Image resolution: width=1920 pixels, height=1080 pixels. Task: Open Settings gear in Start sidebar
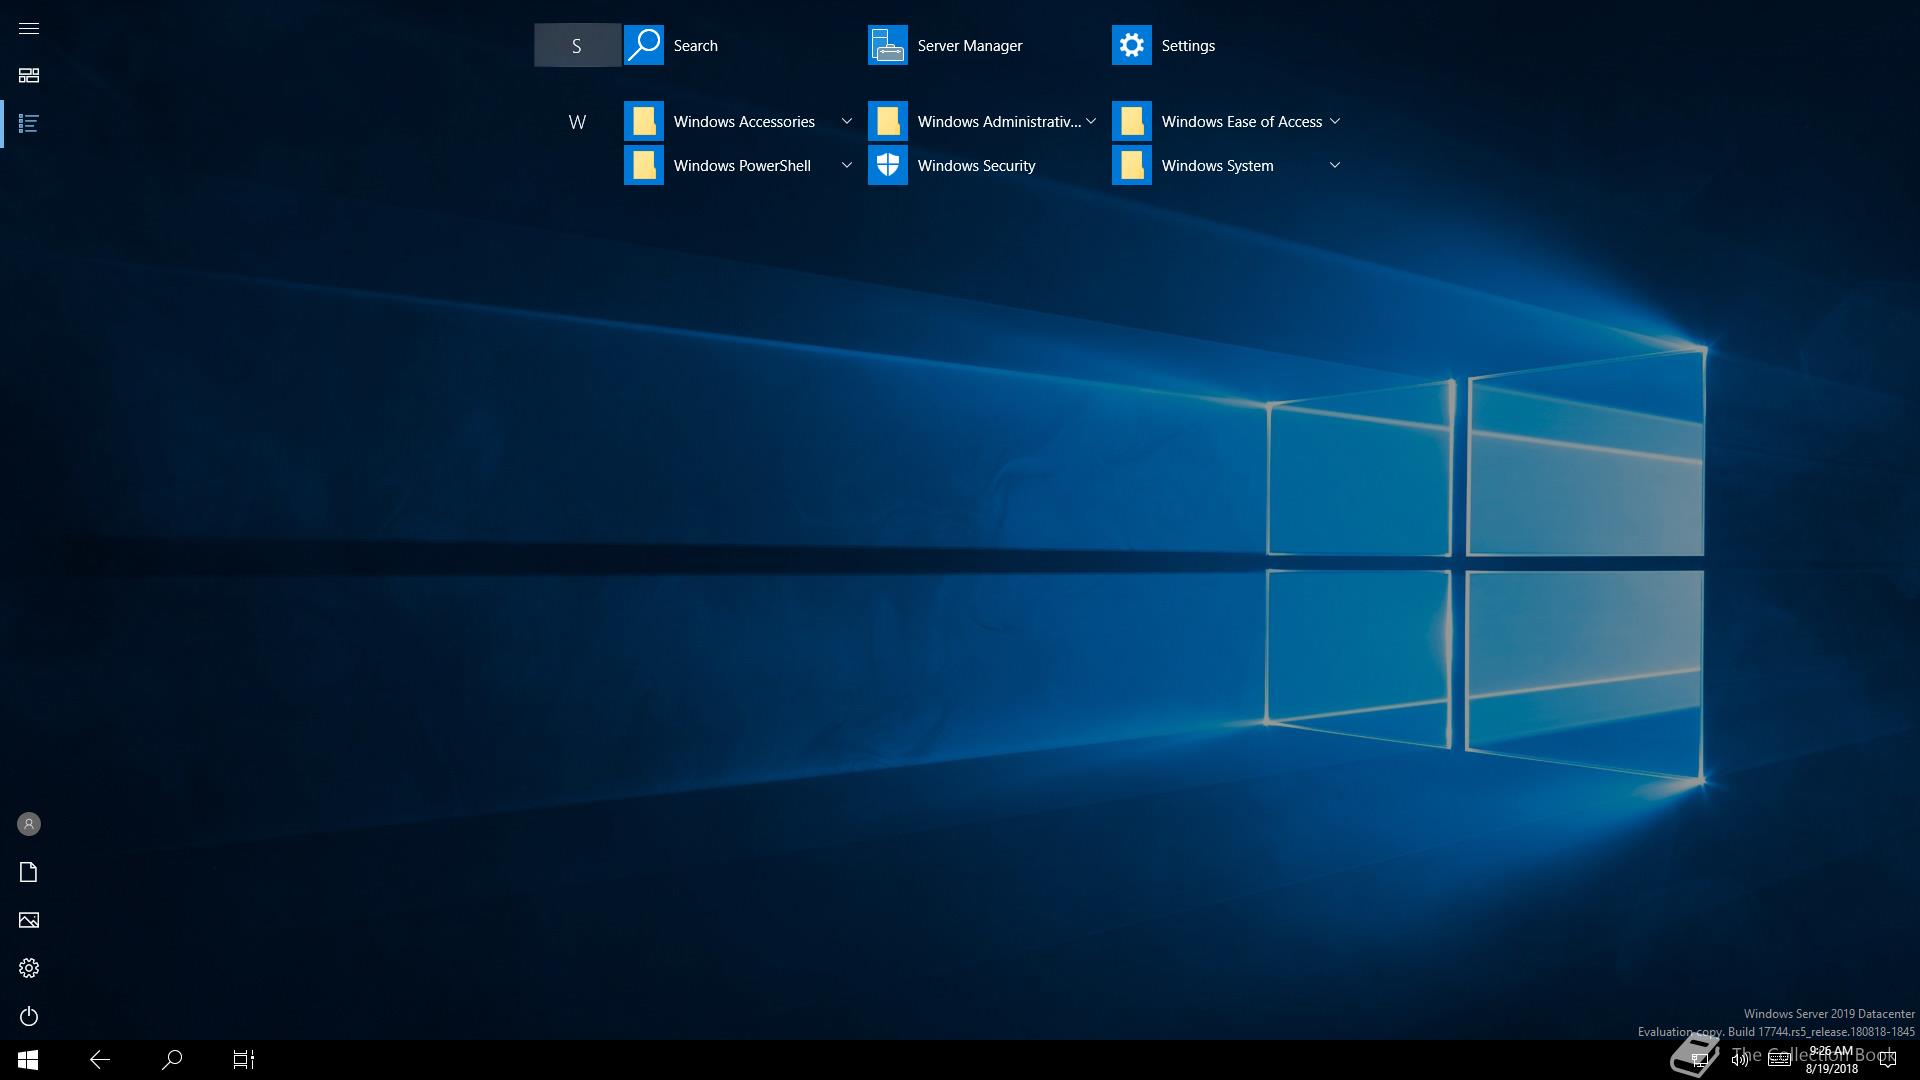[x=29, y=968]
